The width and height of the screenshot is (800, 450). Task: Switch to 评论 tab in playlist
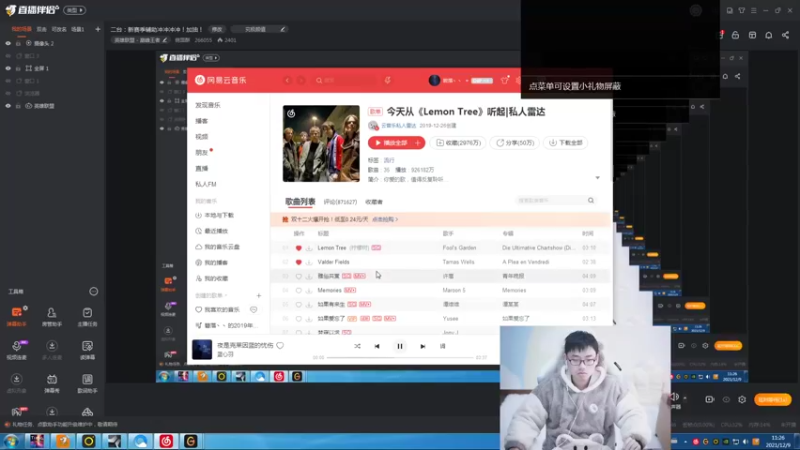pyautogui.click(x=340, y=202)
